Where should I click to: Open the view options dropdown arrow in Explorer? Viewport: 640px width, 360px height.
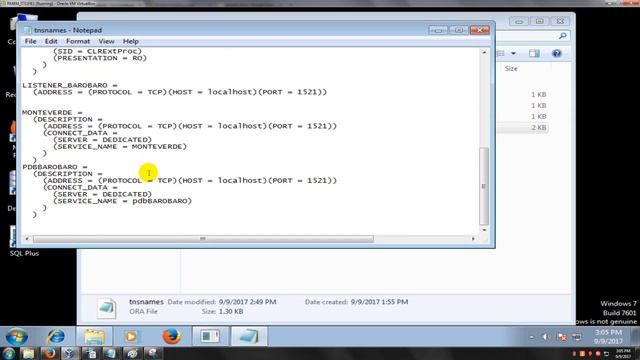pyautogui.click(x=513, y=53)
